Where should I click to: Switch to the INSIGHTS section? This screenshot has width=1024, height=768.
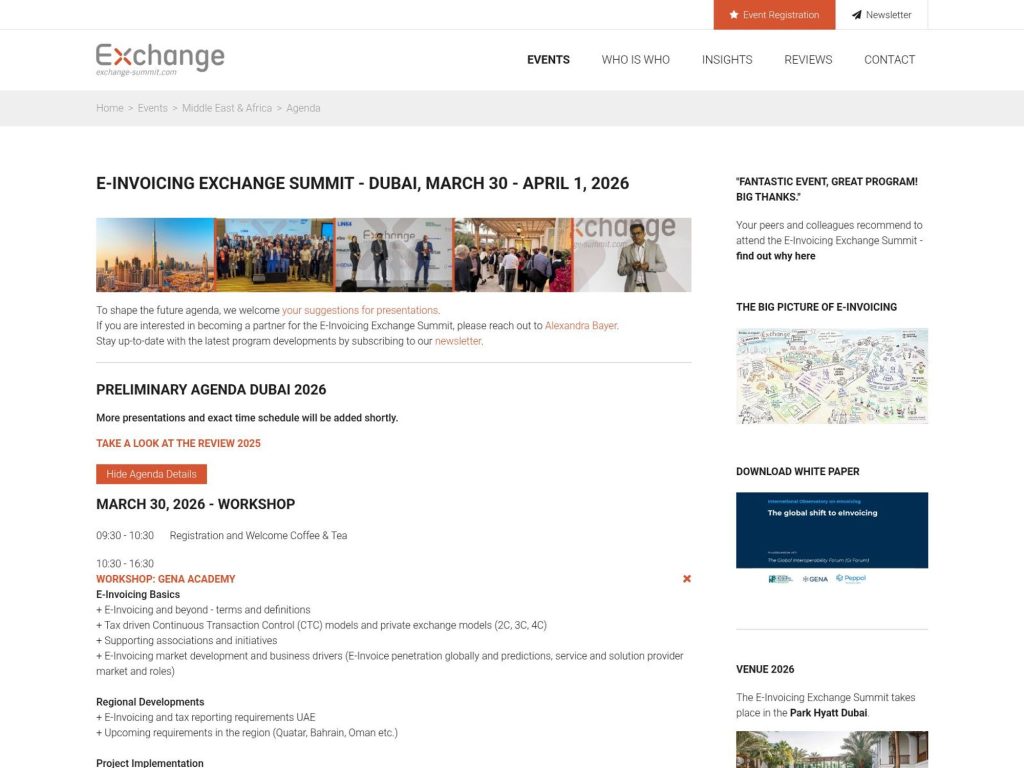point(727,60)
